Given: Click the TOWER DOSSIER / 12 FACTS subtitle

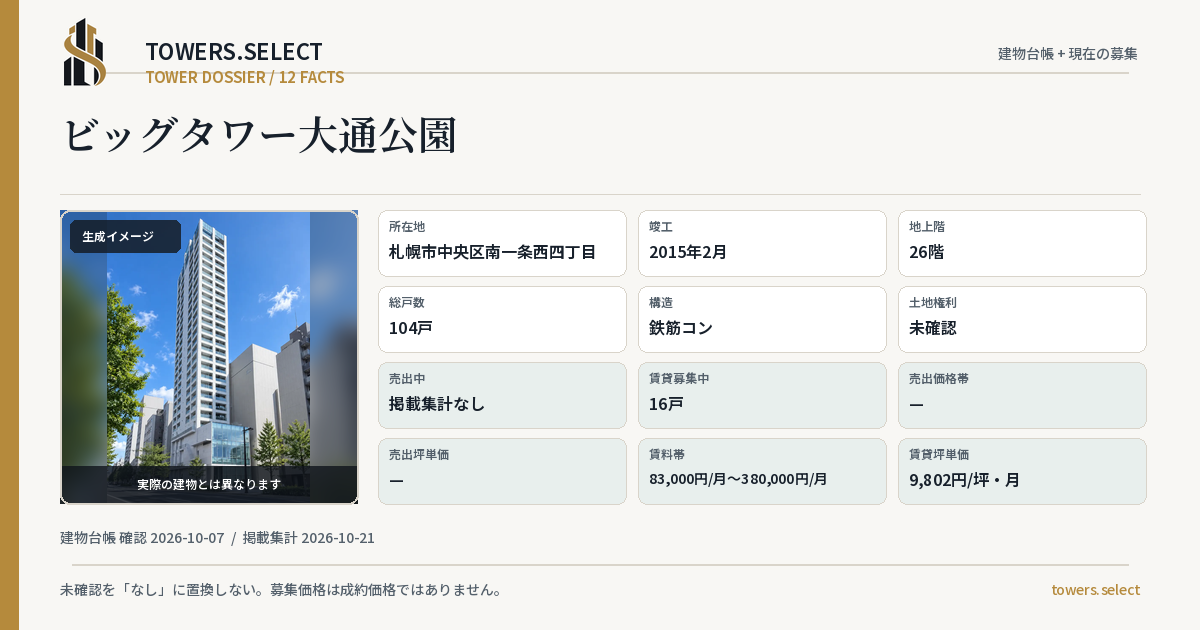Looking at the screenshot, I should click(245, 77).
